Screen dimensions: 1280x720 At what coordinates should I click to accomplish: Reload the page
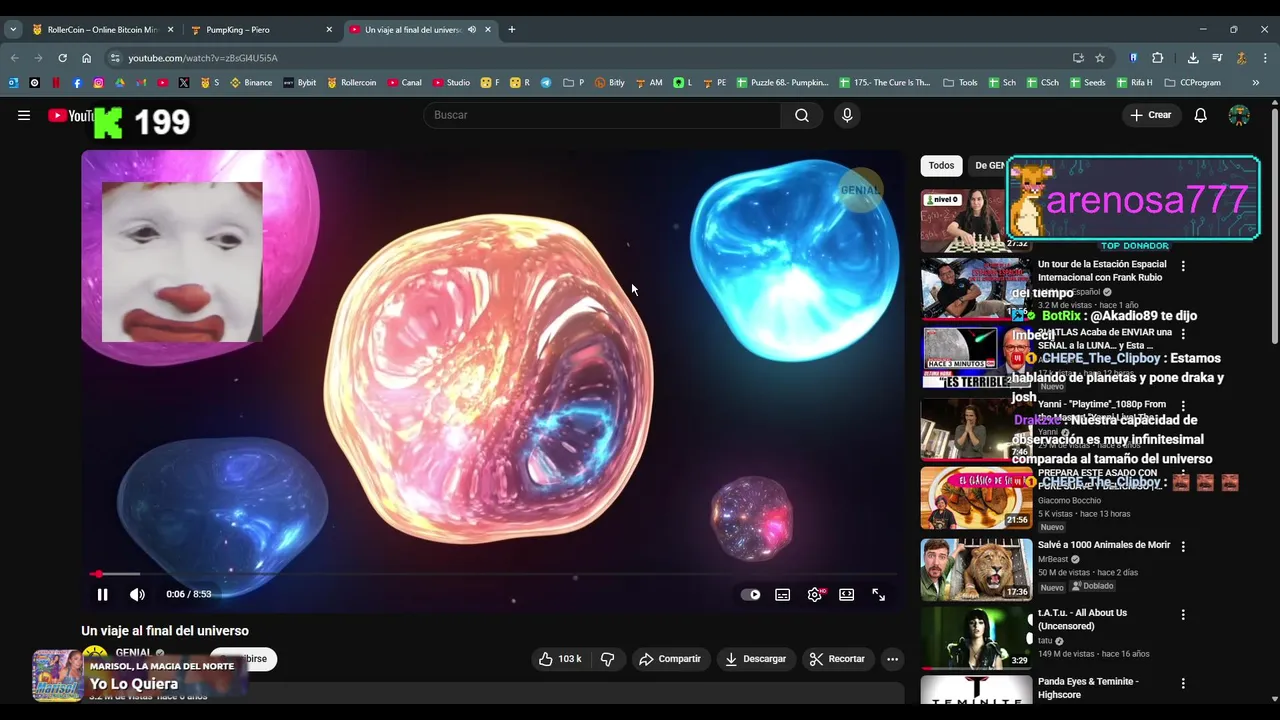click(x=62, y=58)
